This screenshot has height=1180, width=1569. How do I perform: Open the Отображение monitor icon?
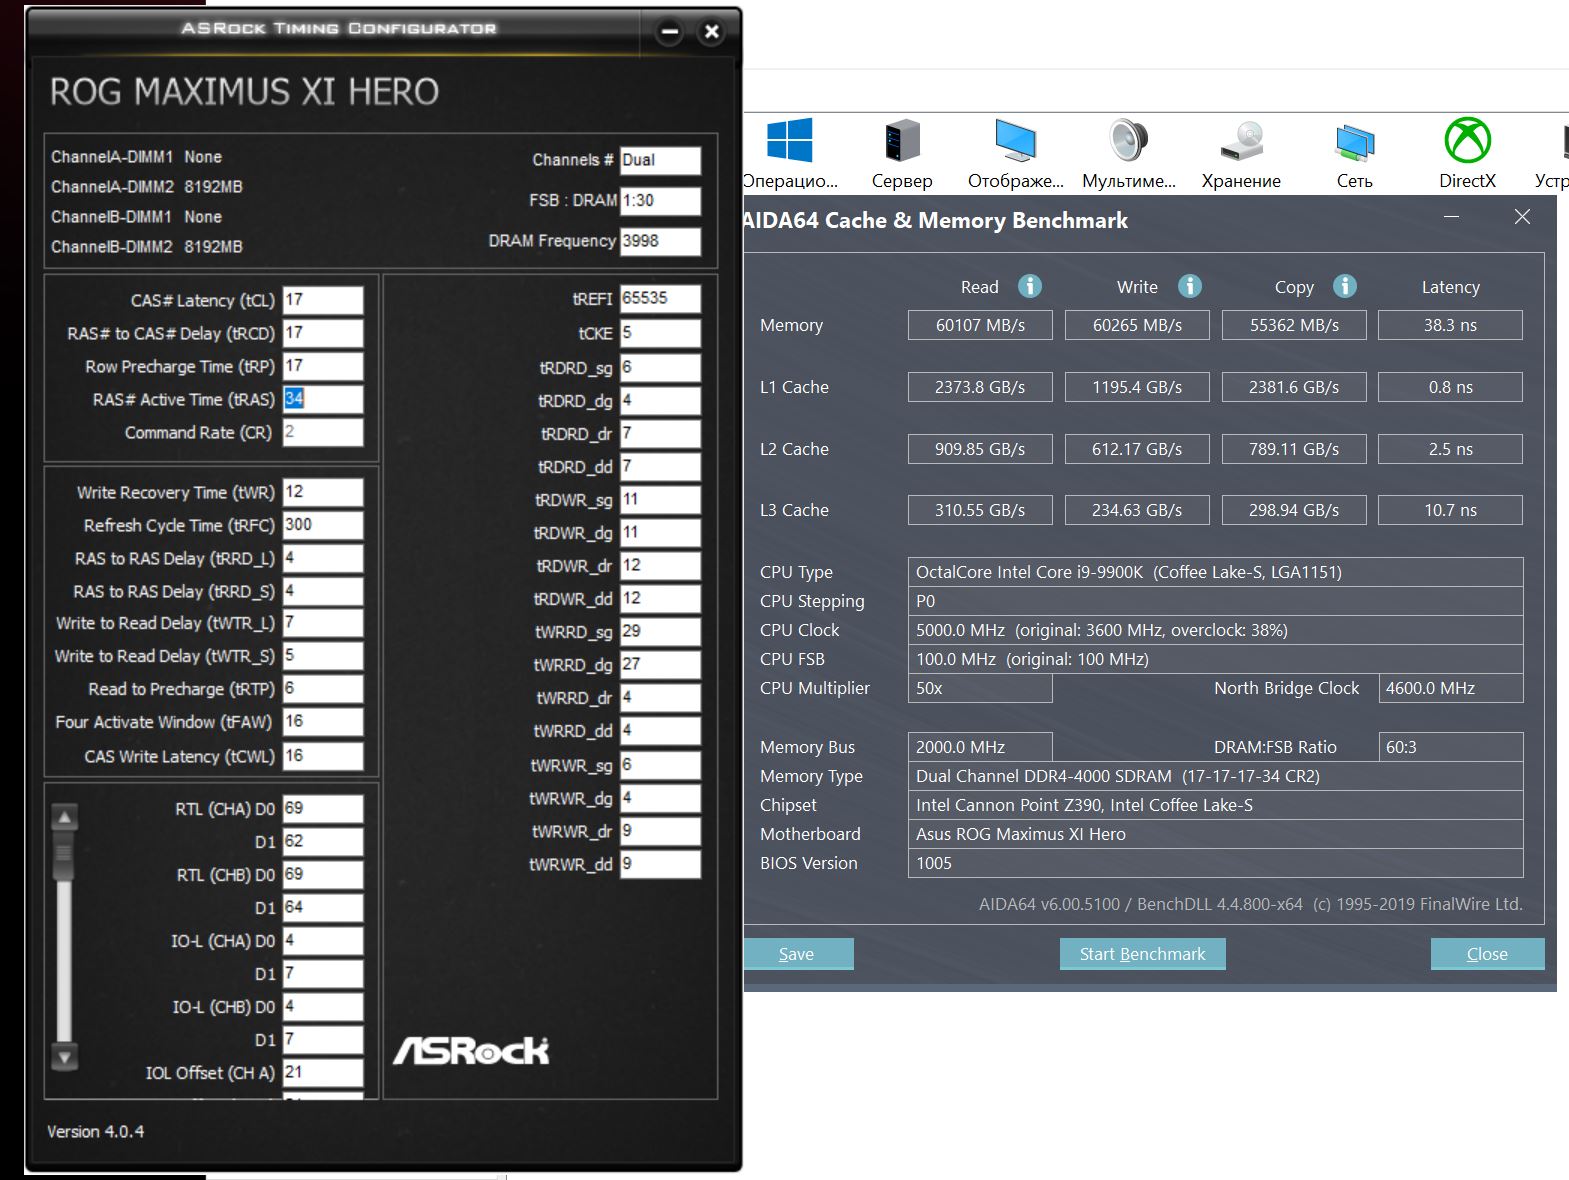(1015, 140)
